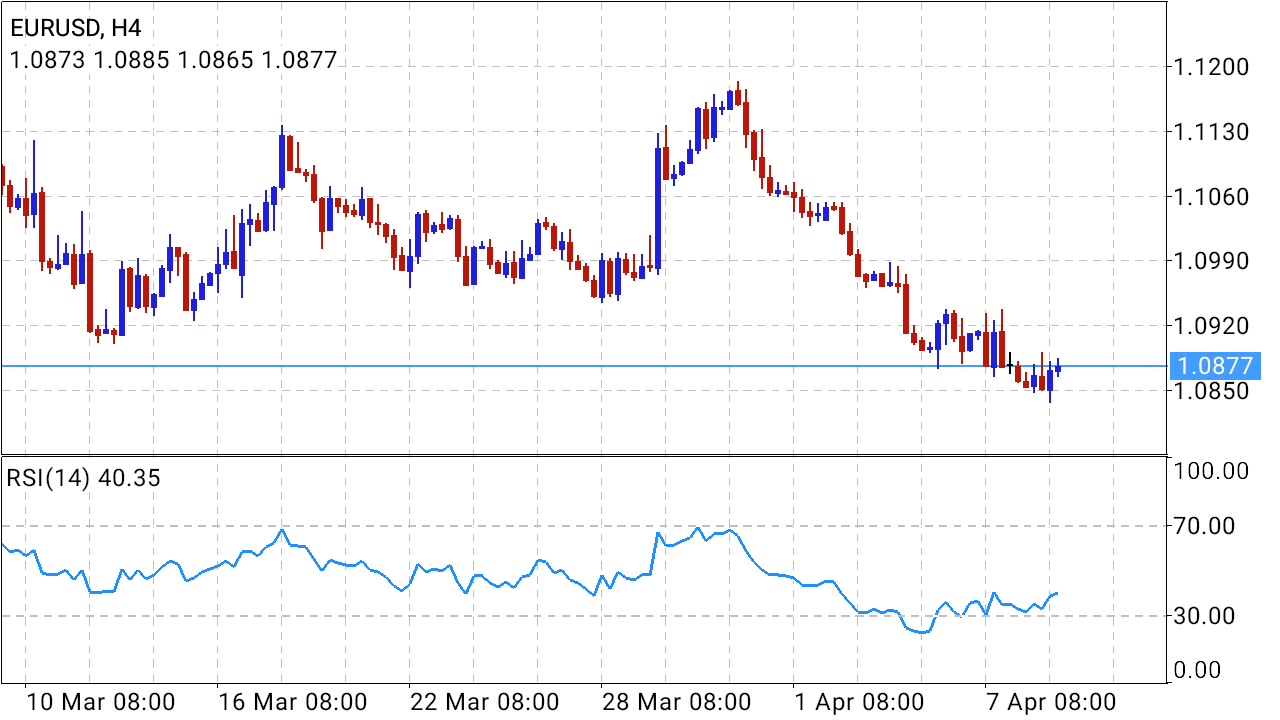The image size is (1280, 720).
Task: Select the 1.0990 price axis label
Action: 1213,261
